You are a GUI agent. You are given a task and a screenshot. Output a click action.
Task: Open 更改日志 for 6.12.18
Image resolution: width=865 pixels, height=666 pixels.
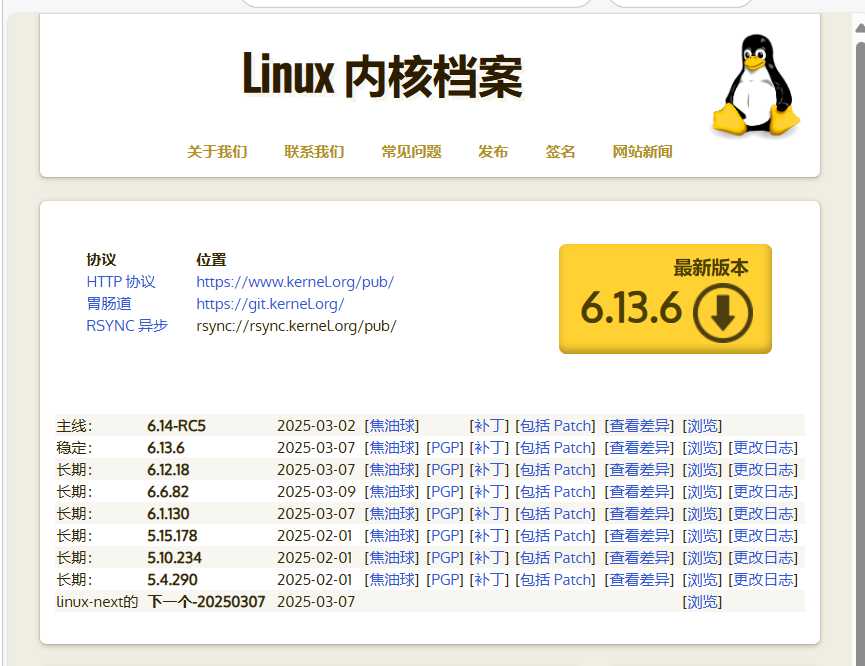click(763, 470)
